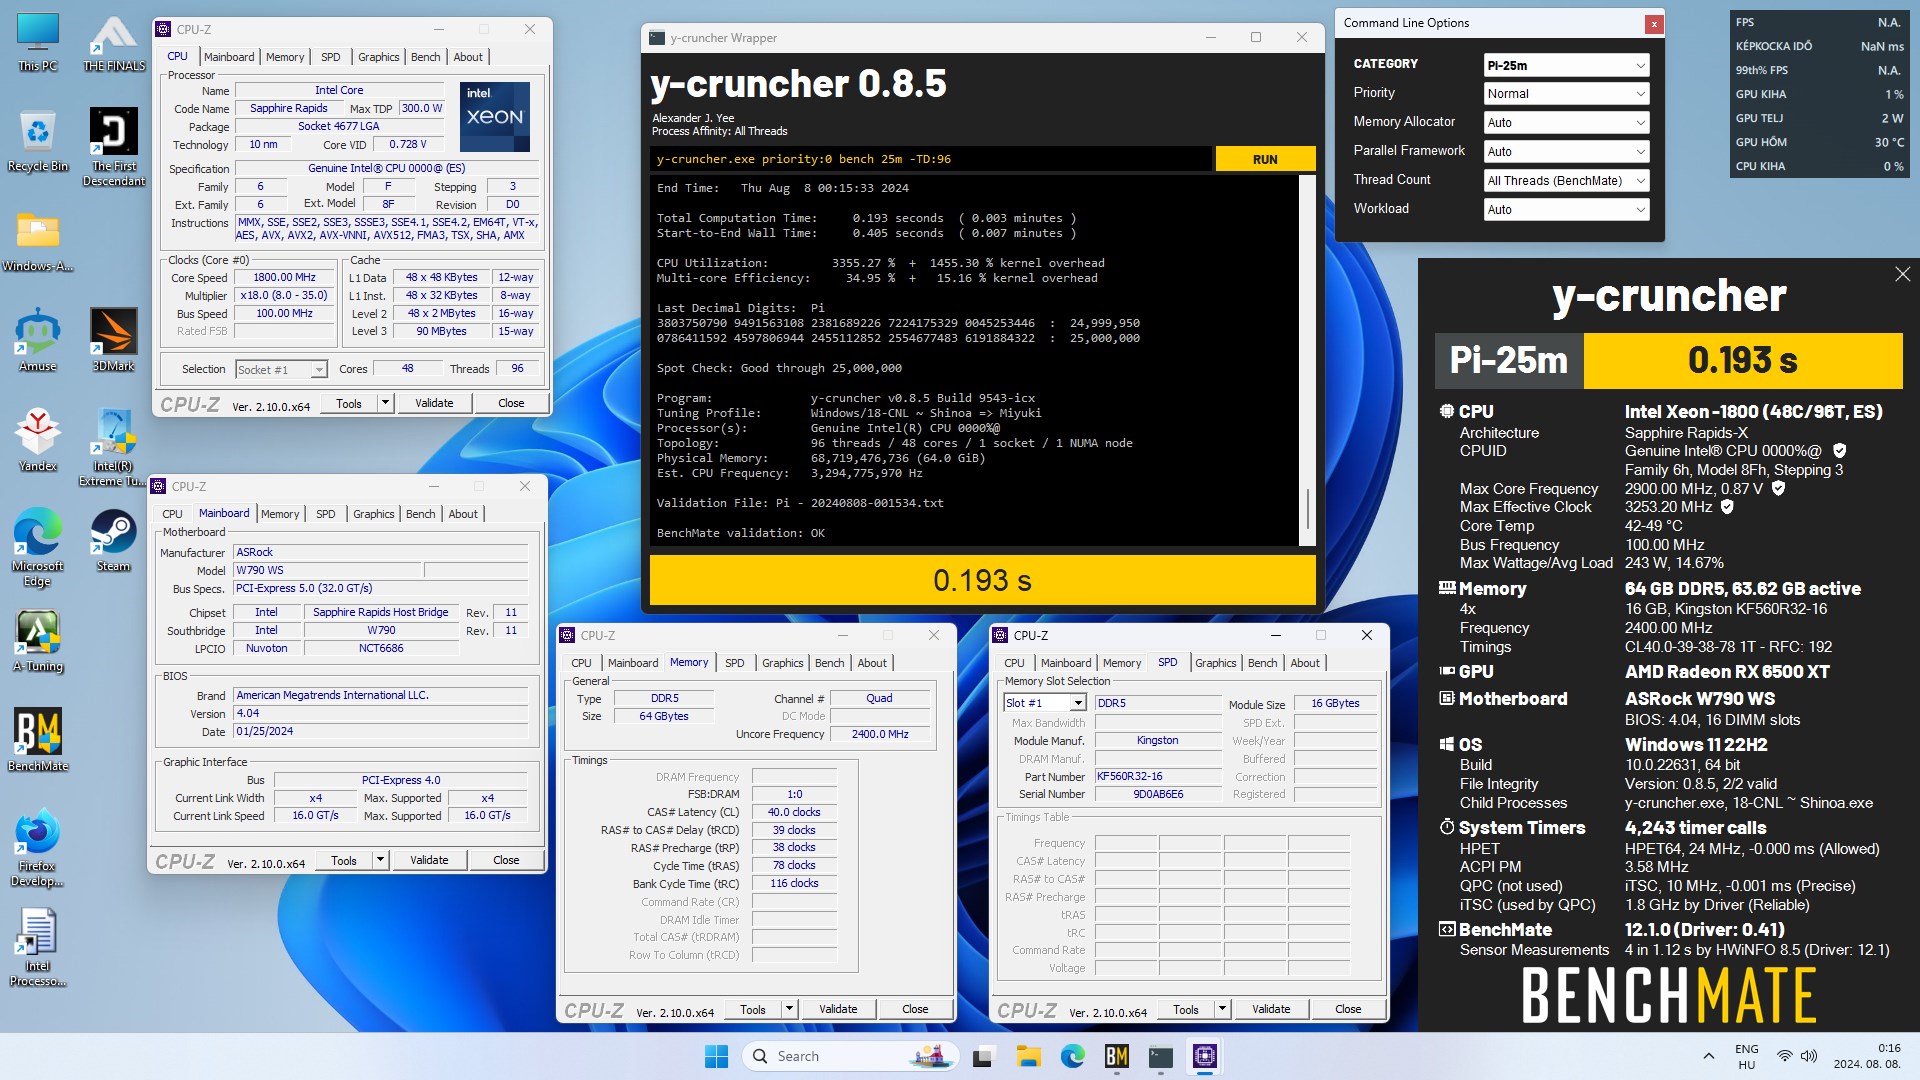This screenshot has height=1080, width=1920.
Task: Open About tab in SPD CPU-Z window
Action: click(x=1304, y=663)
